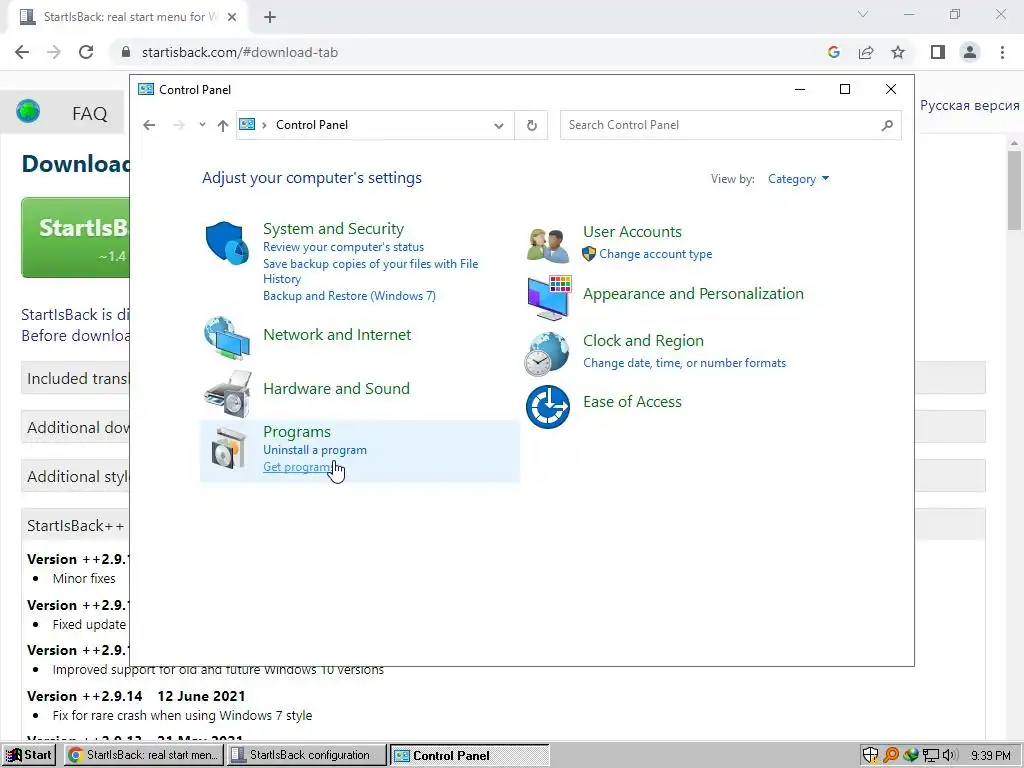Viewport: 1024px width, 768px height.
Task: Open User Accounts category
Action: click(x=632, y=232)
